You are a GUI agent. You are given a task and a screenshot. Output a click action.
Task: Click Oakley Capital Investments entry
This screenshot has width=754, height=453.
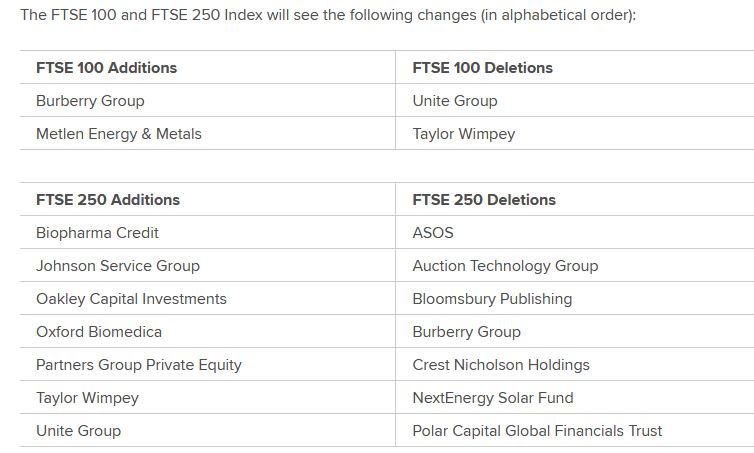(x=131, y=299)
